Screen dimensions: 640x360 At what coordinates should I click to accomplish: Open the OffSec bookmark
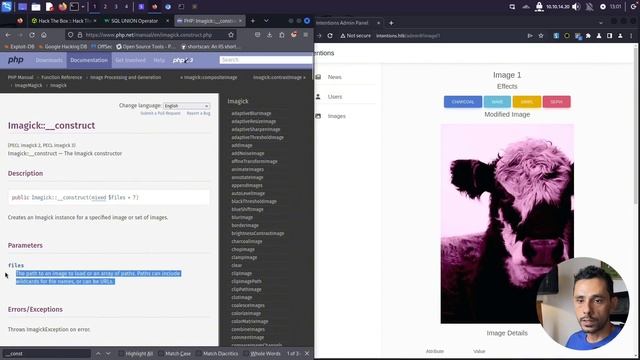[x=102, y=47]
